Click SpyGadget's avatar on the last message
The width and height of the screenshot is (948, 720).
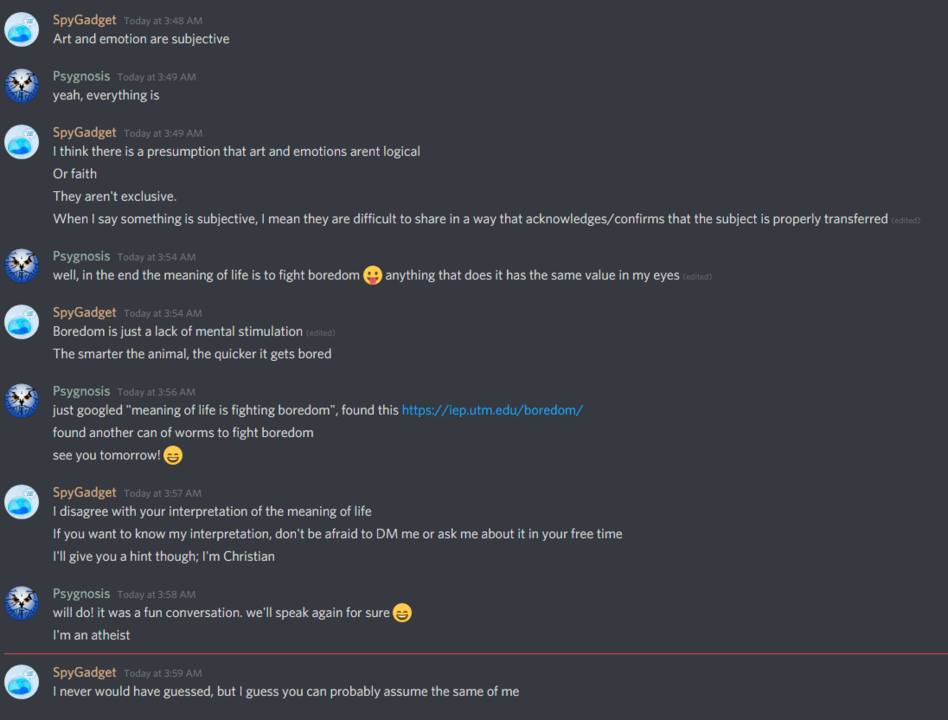21,682
